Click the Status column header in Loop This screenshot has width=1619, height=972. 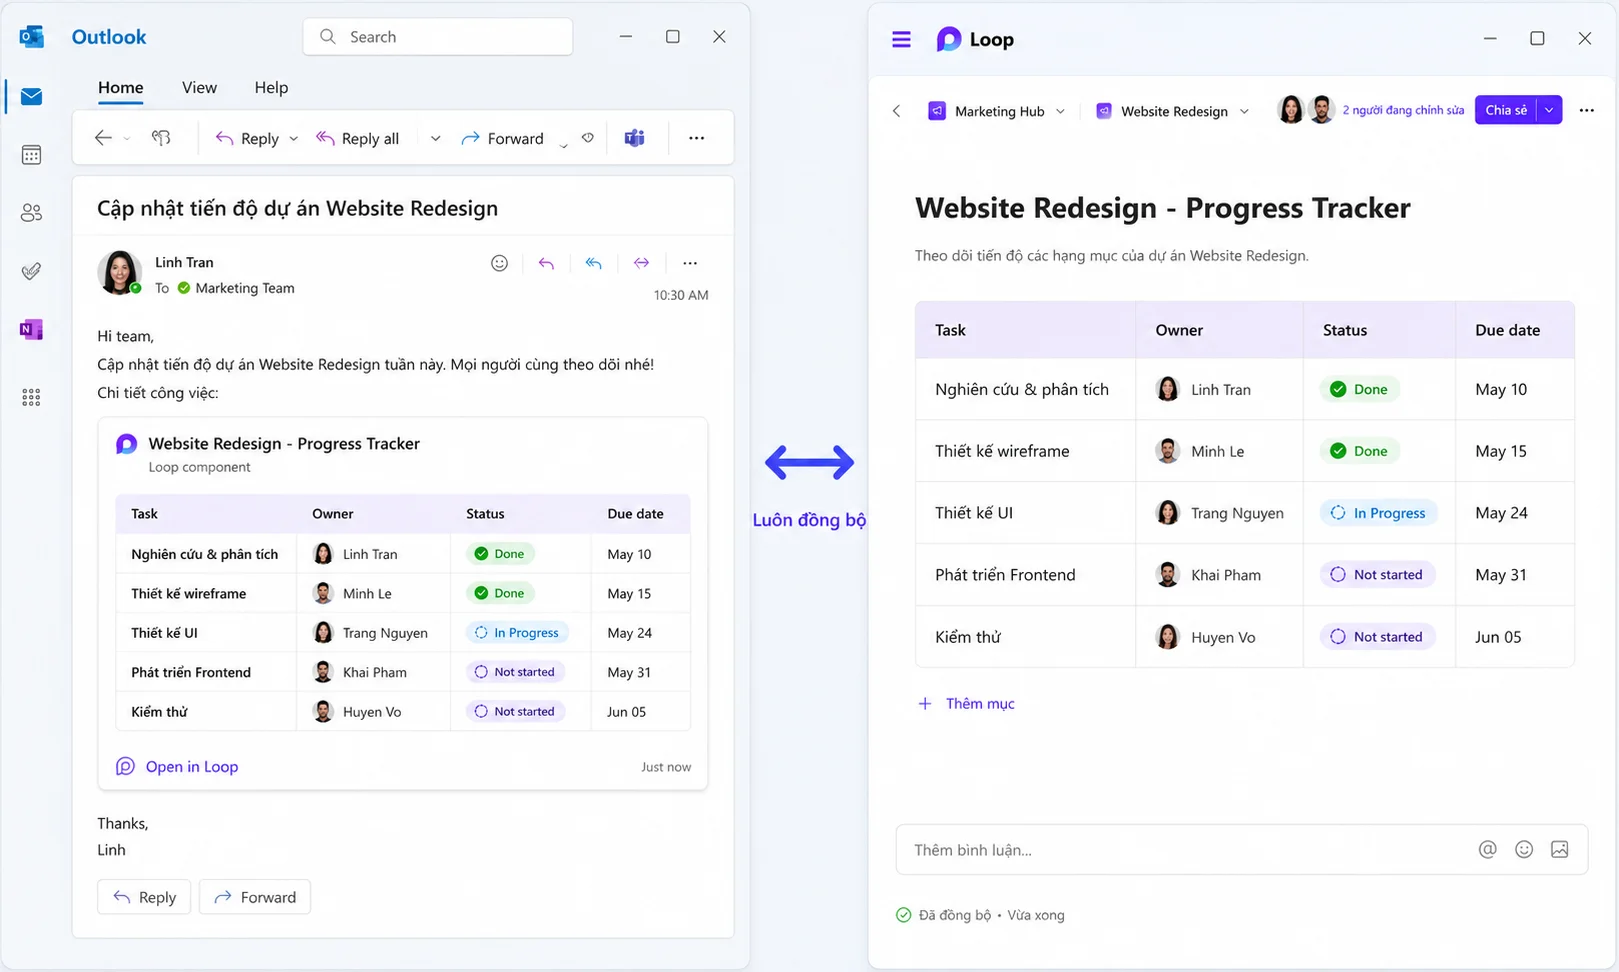1379,330
